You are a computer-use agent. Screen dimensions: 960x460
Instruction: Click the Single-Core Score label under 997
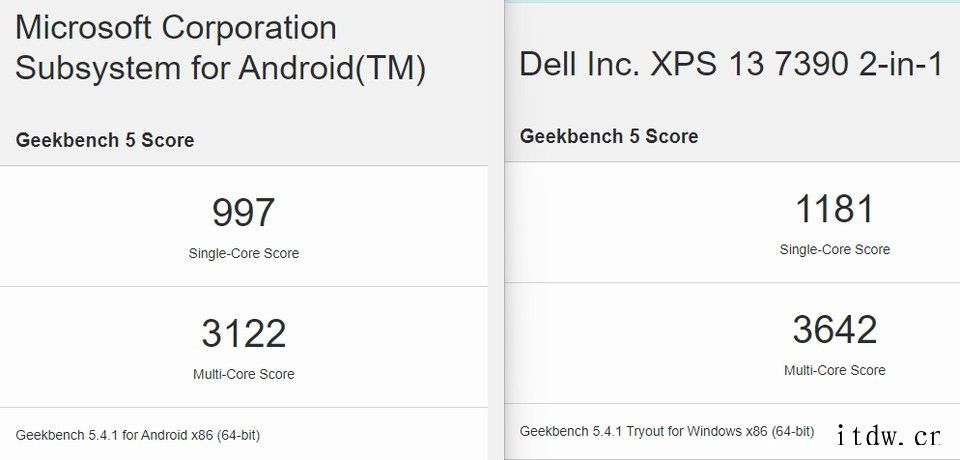244,253
